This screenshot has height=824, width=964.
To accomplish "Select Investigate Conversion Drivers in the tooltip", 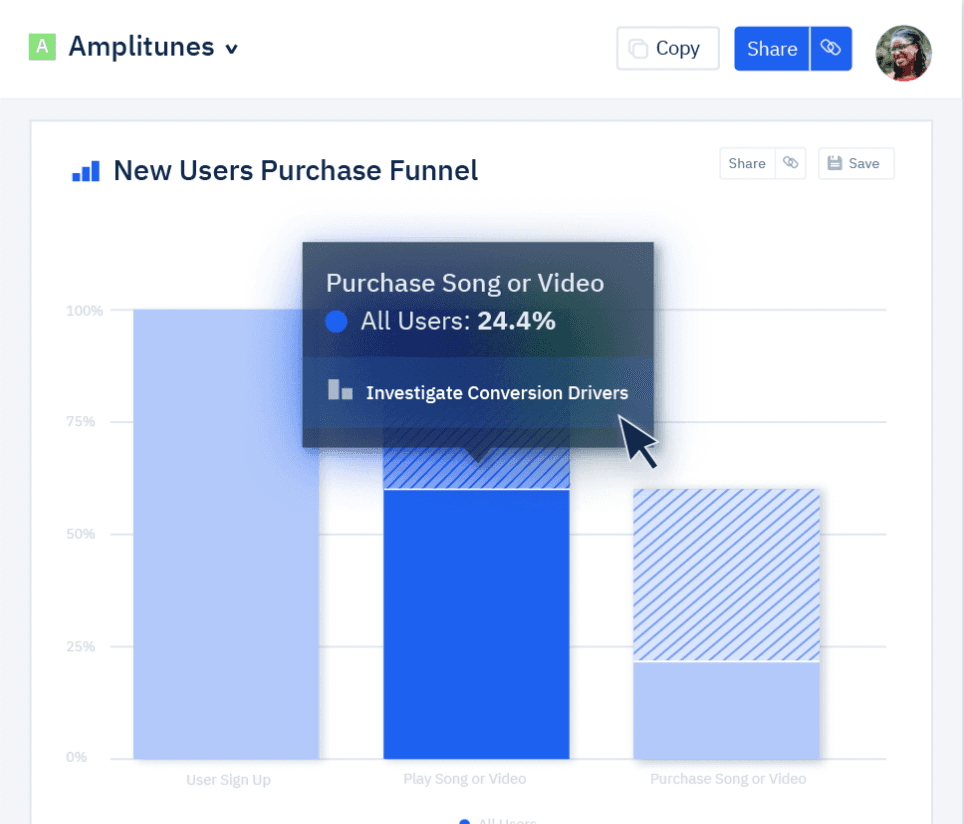I will (x=497, y=392).
